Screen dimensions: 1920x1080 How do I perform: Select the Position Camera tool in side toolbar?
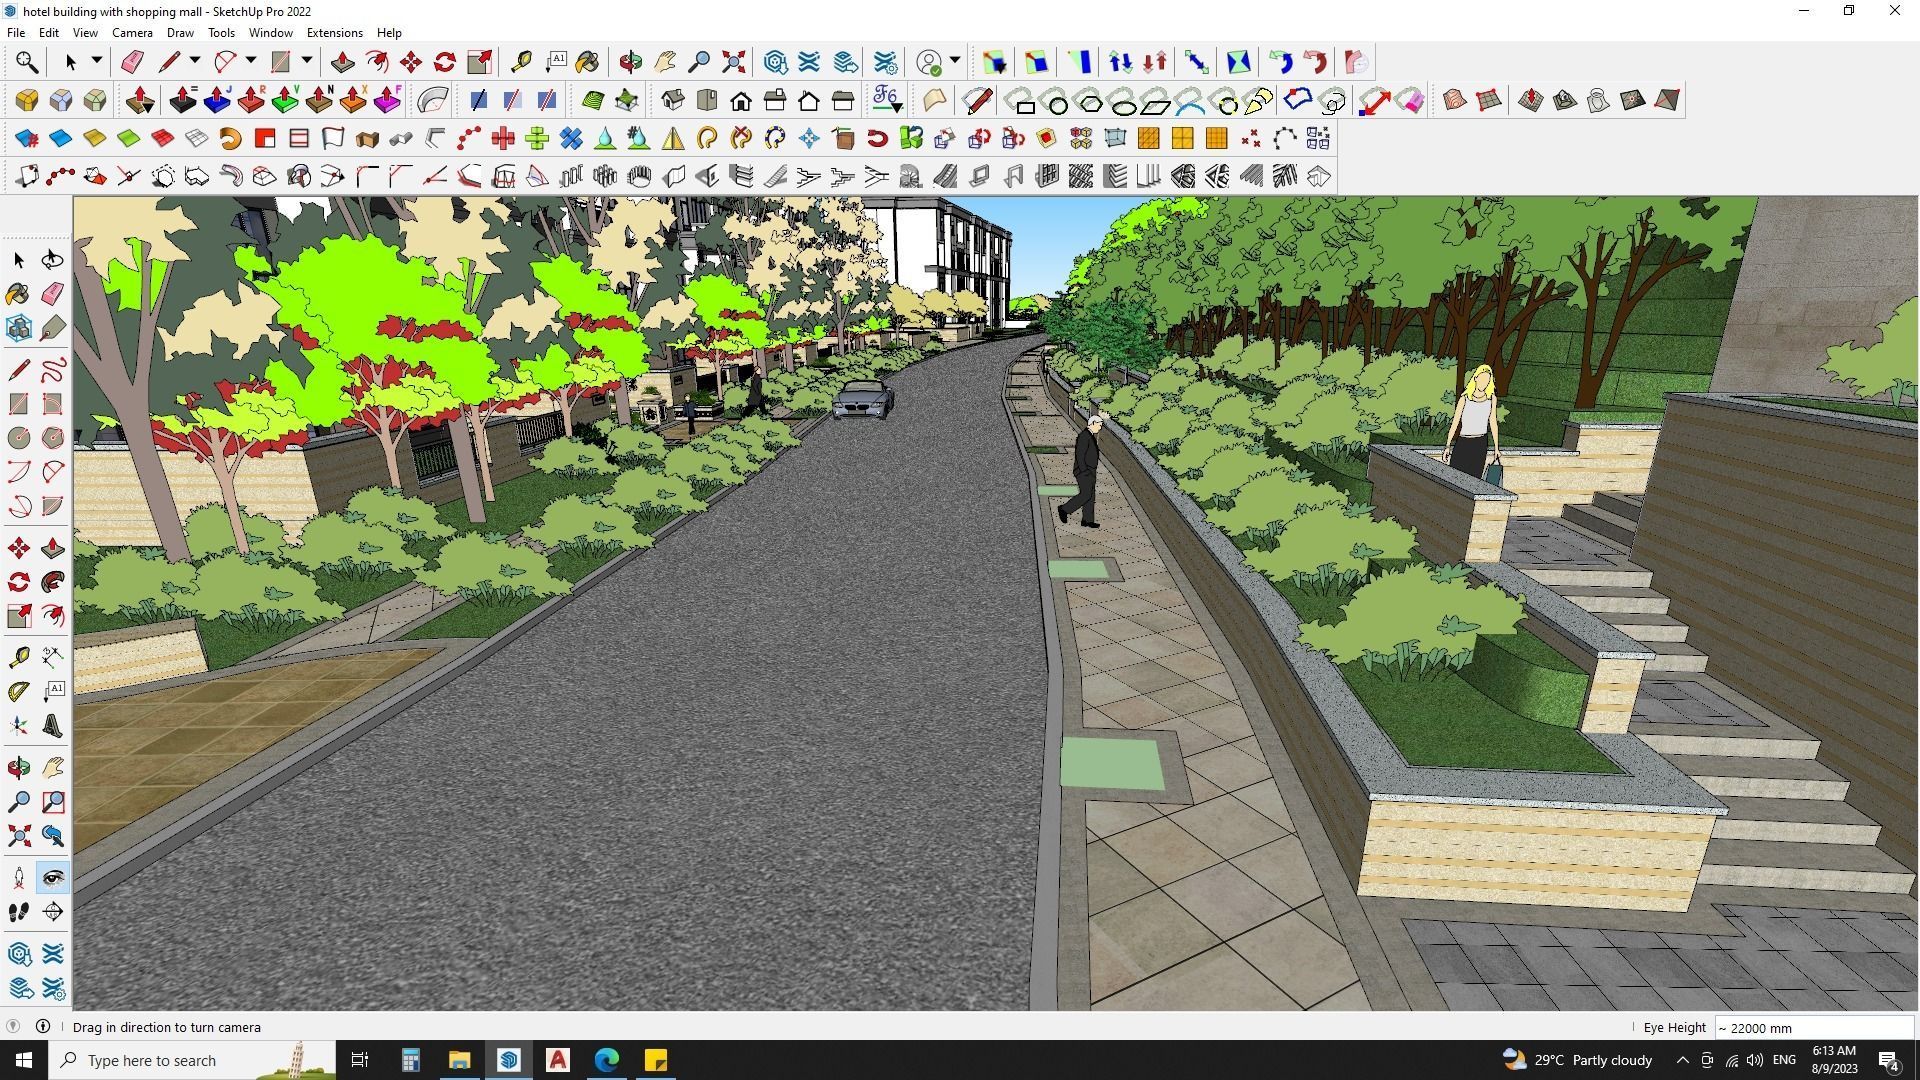[19, 878]
